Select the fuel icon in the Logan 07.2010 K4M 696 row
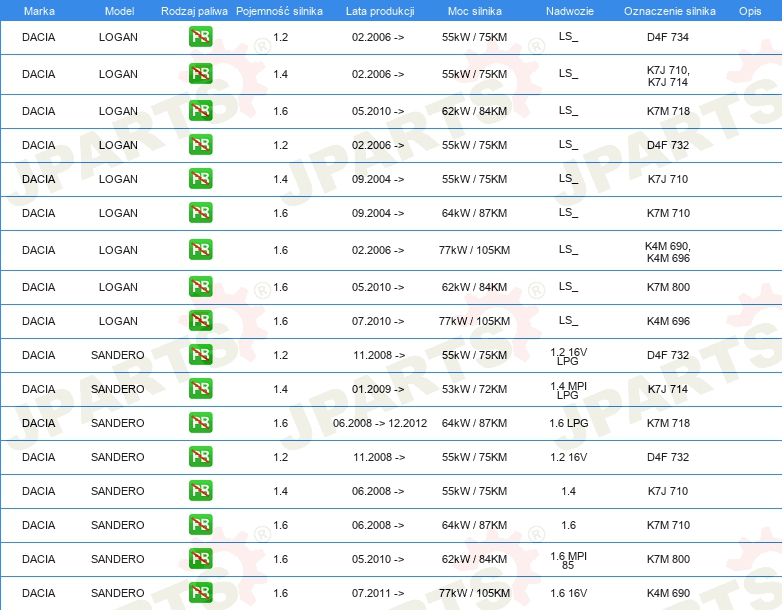 (200, 320)
